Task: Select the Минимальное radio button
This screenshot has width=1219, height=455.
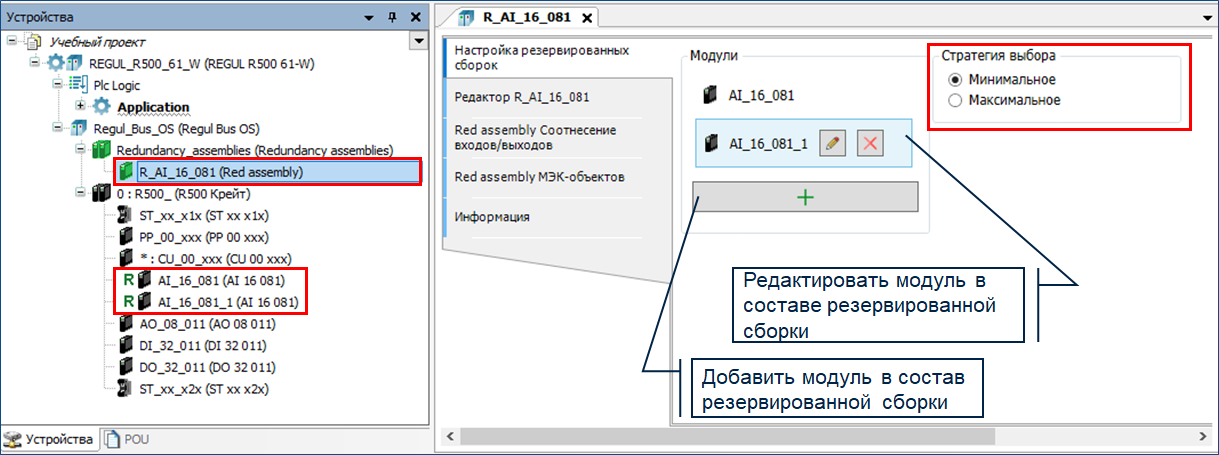Action: (954, 79)
